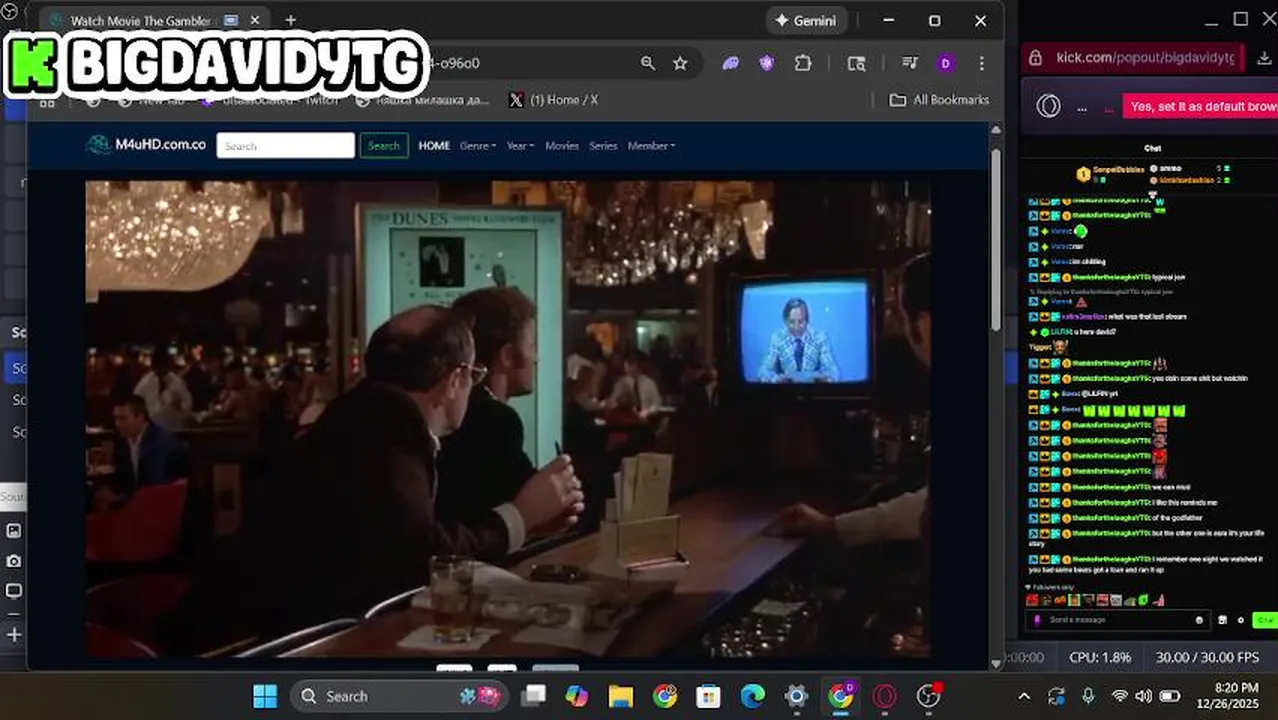Image resolution: width=1278 pixels, height=720 pixels.
Task: Open the volume speaker tray icon
Action: (x=1144, y=696)
